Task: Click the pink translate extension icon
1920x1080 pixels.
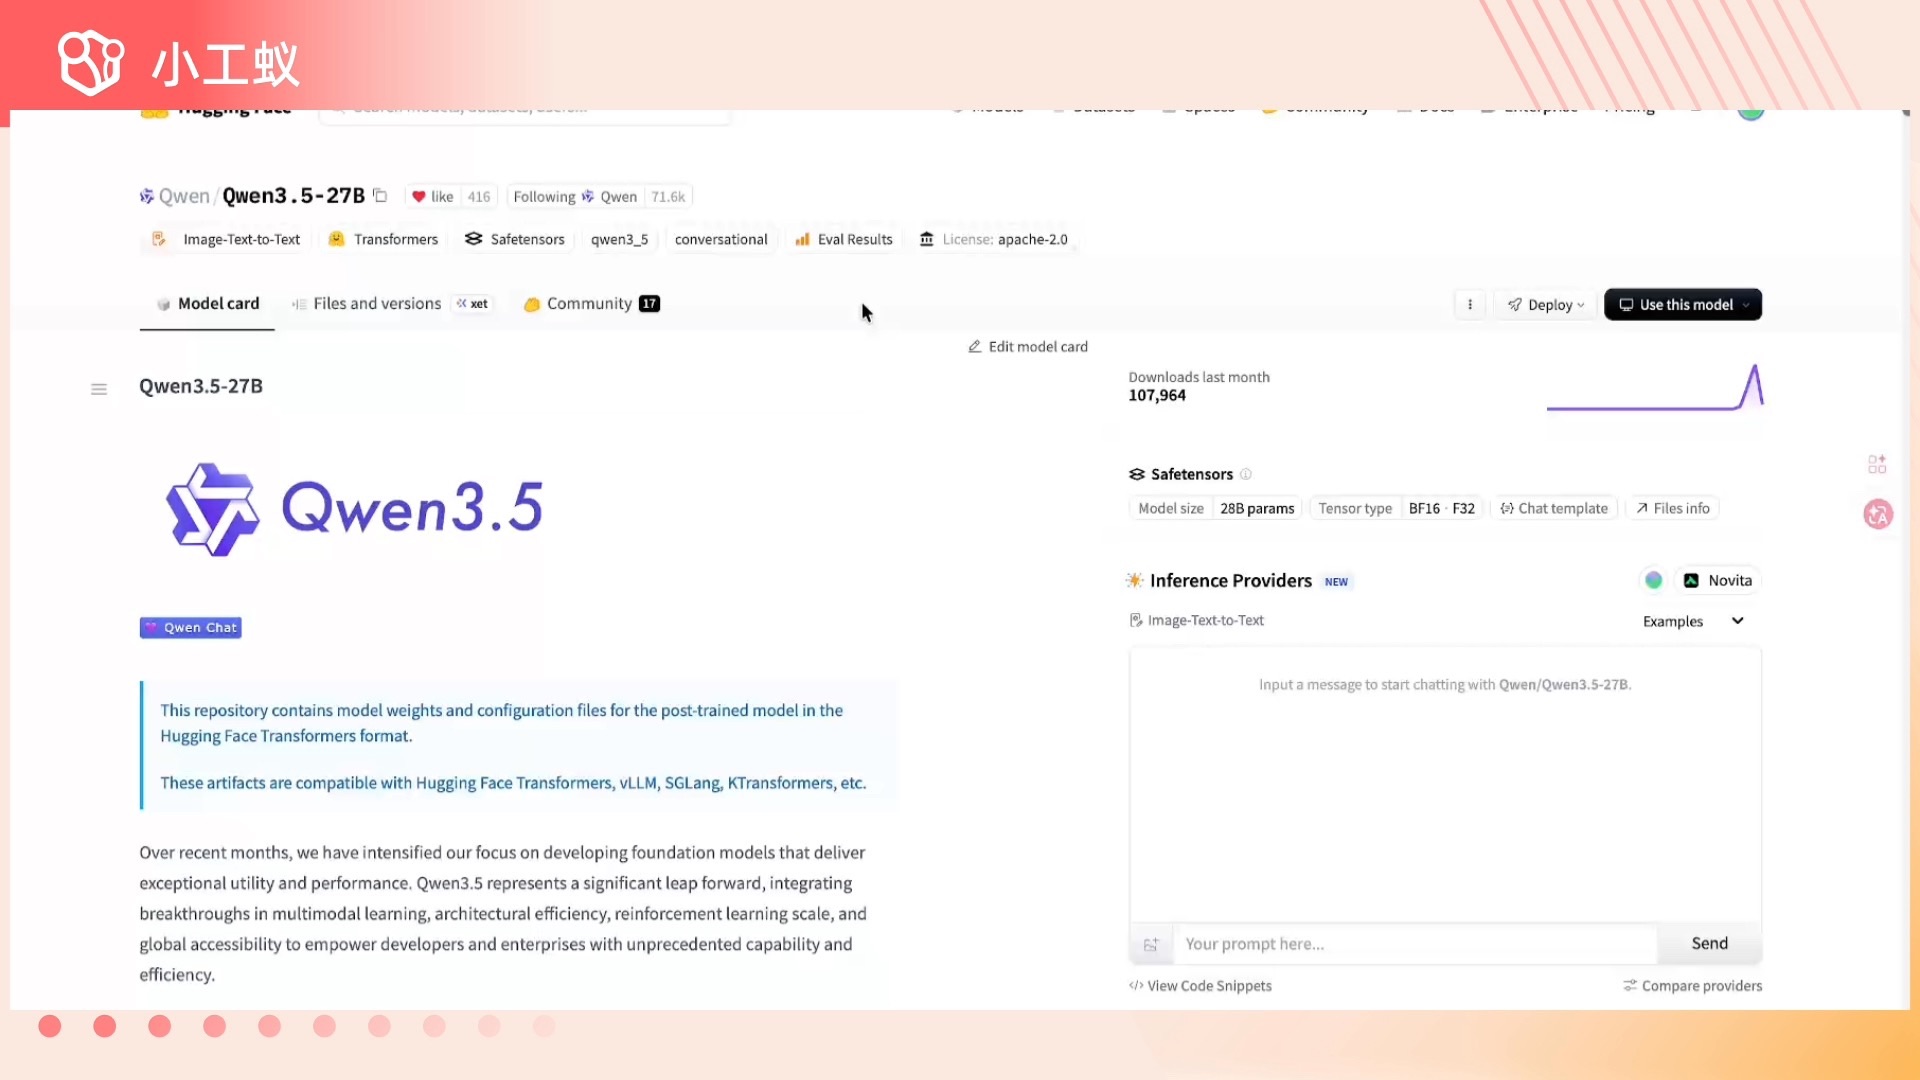Action: [x=1878, y=514]
